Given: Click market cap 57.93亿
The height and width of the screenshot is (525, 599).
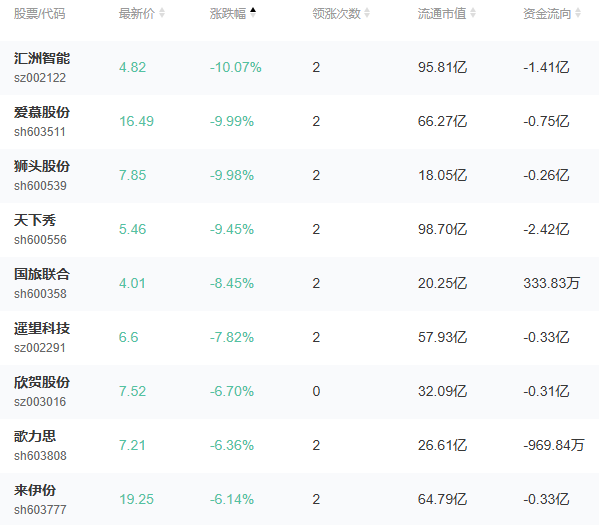Looking at the screenshot, I should coord(442,337).
